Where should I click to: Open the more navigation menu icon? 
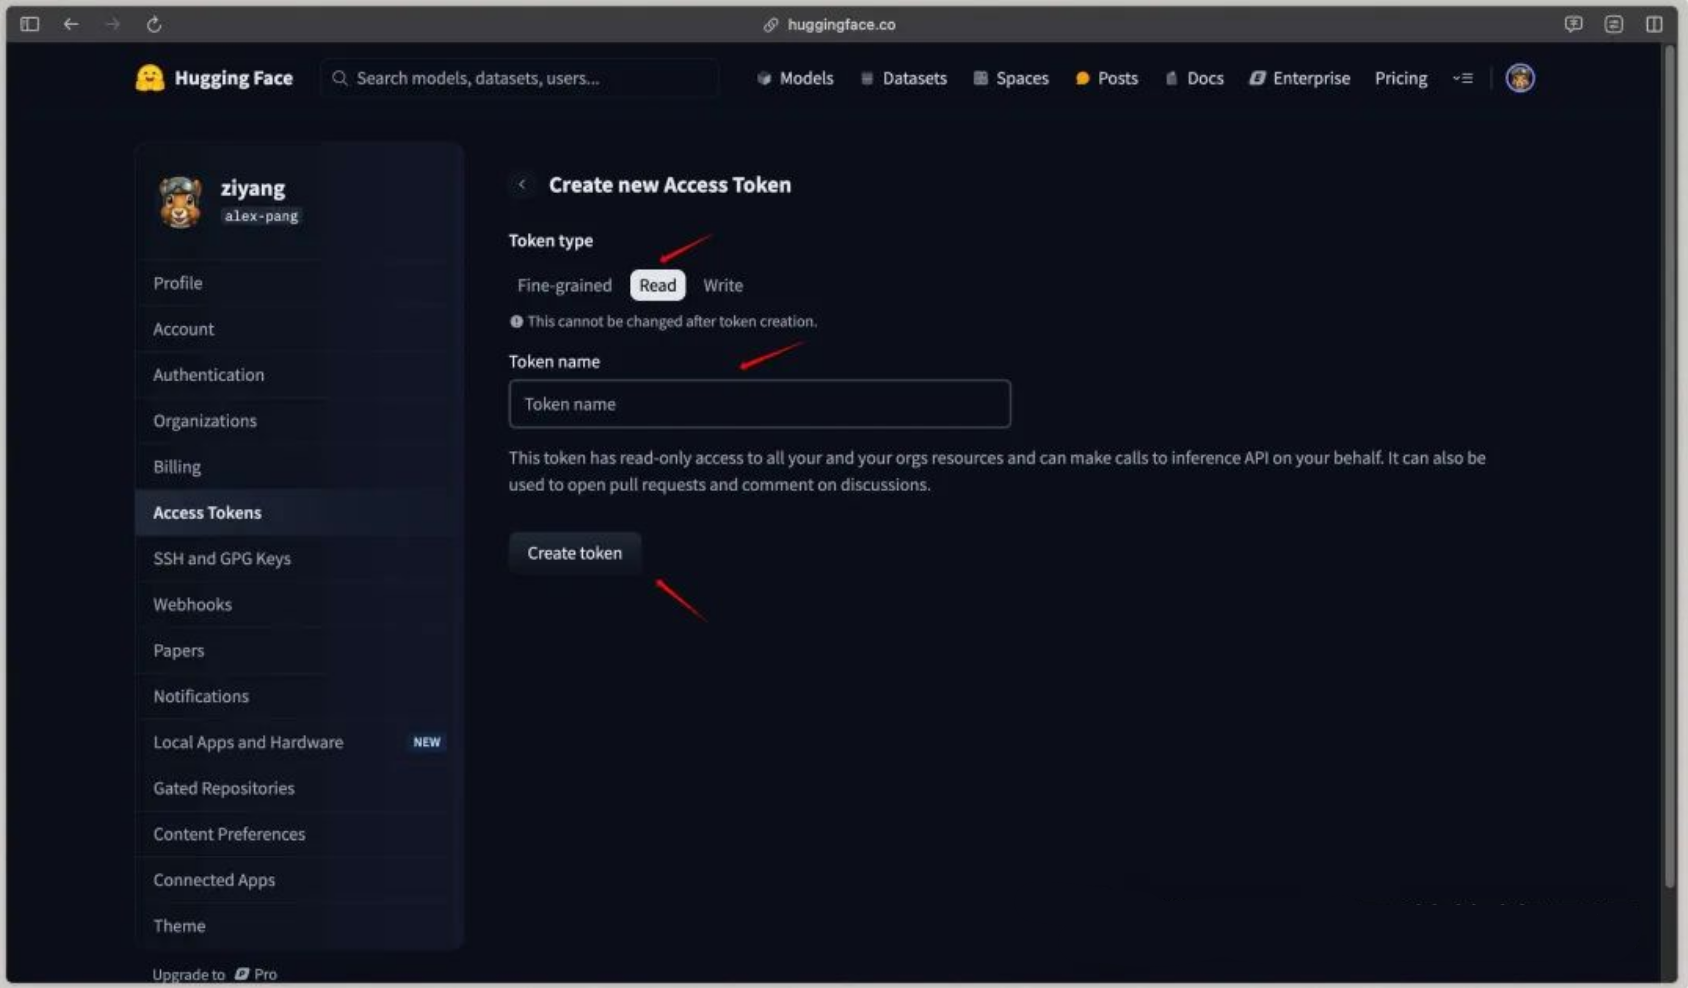pyautogui.click(x=1463, y=78)
